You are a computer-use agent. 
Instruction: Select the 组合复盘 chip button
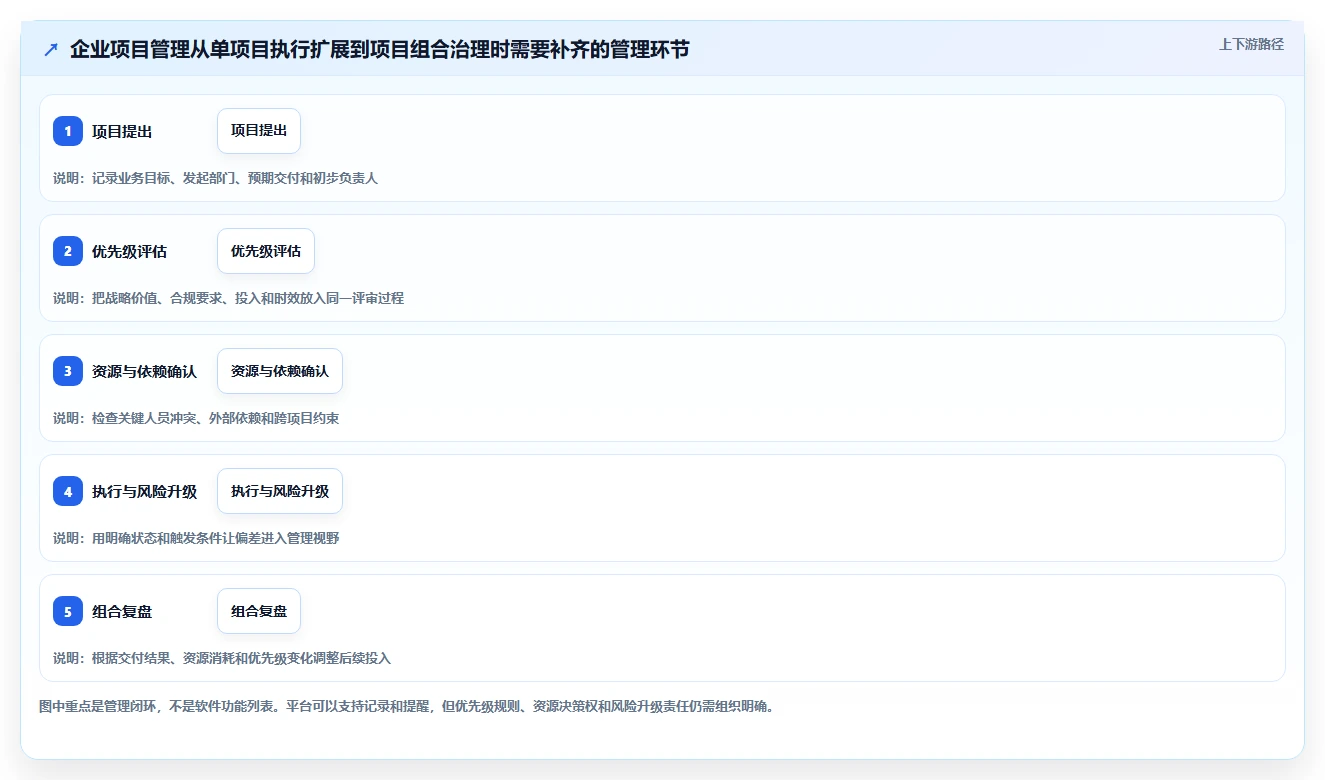[x=259, y=611]
